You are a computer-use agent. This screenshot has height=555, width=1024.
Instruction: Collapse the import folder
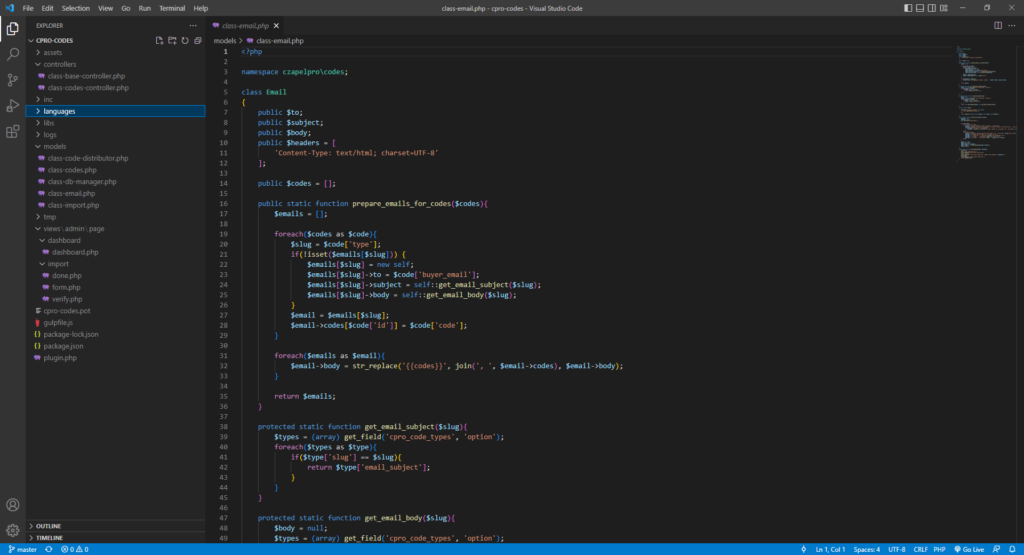click(58, 264)
